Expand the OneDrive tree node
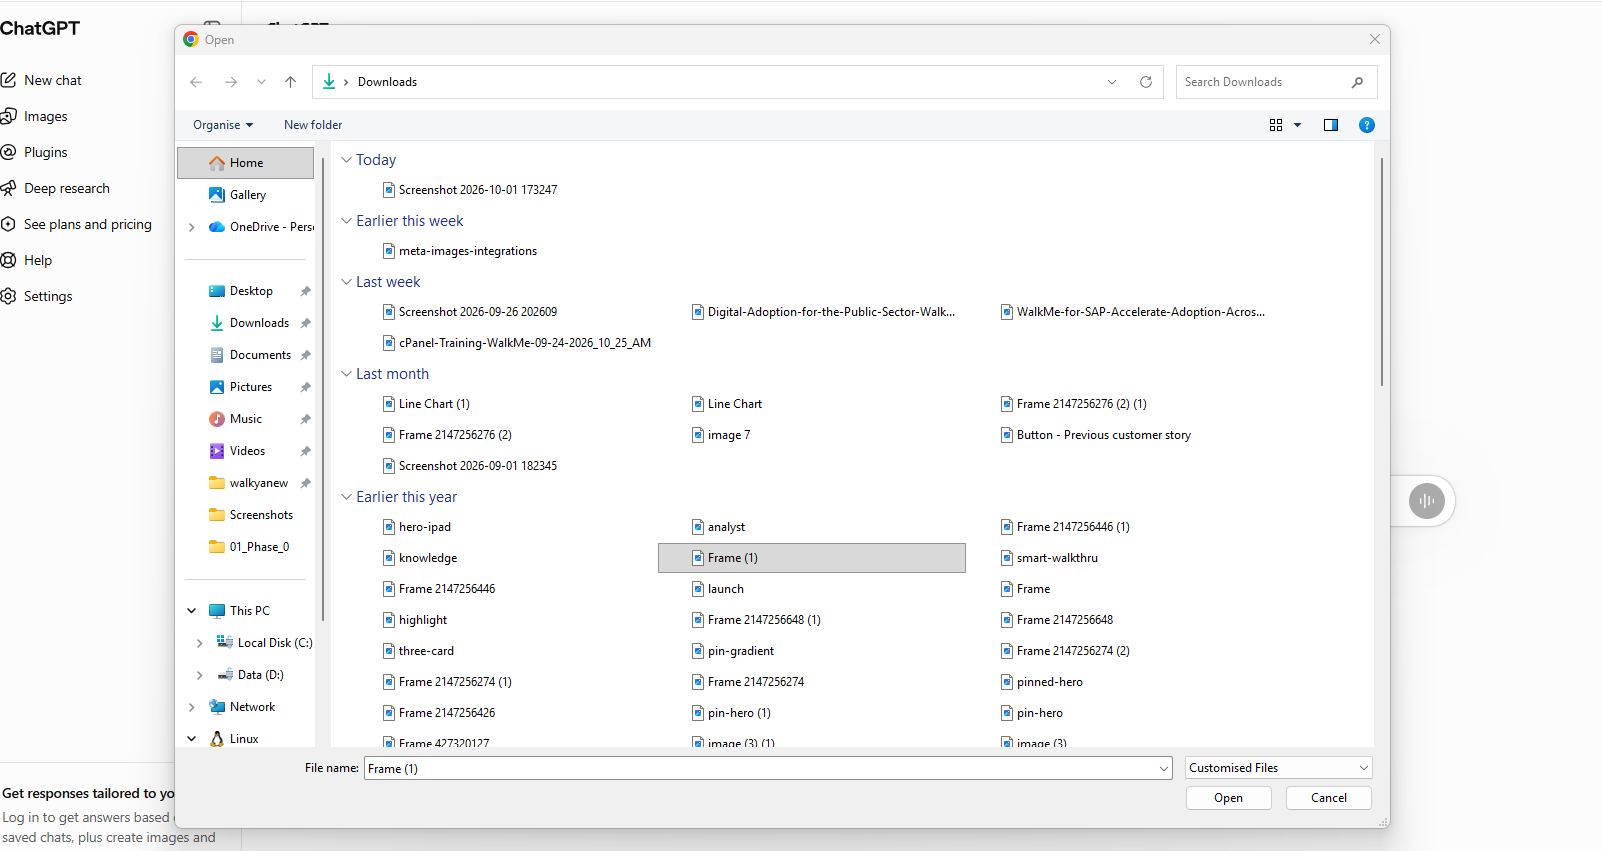The width and height of the screenshot is (1602, 851). [x=192, y=227]
